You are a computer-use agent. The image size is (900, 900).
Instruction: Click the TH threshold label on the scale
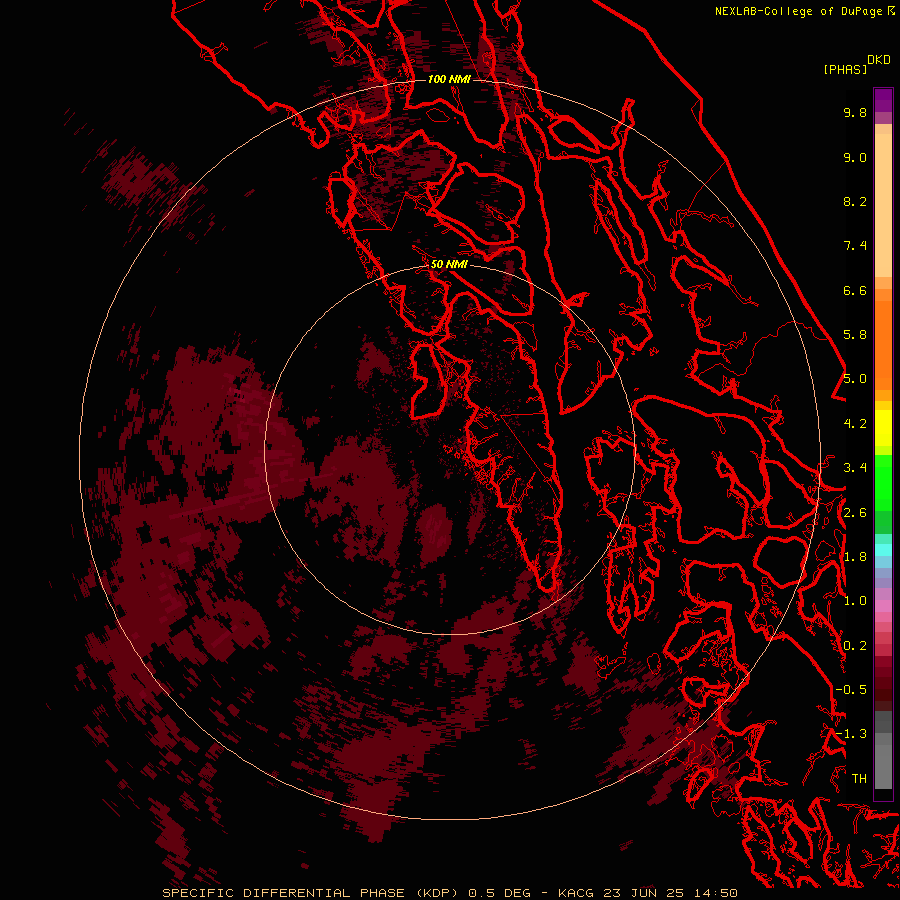[x=859, y=779]
